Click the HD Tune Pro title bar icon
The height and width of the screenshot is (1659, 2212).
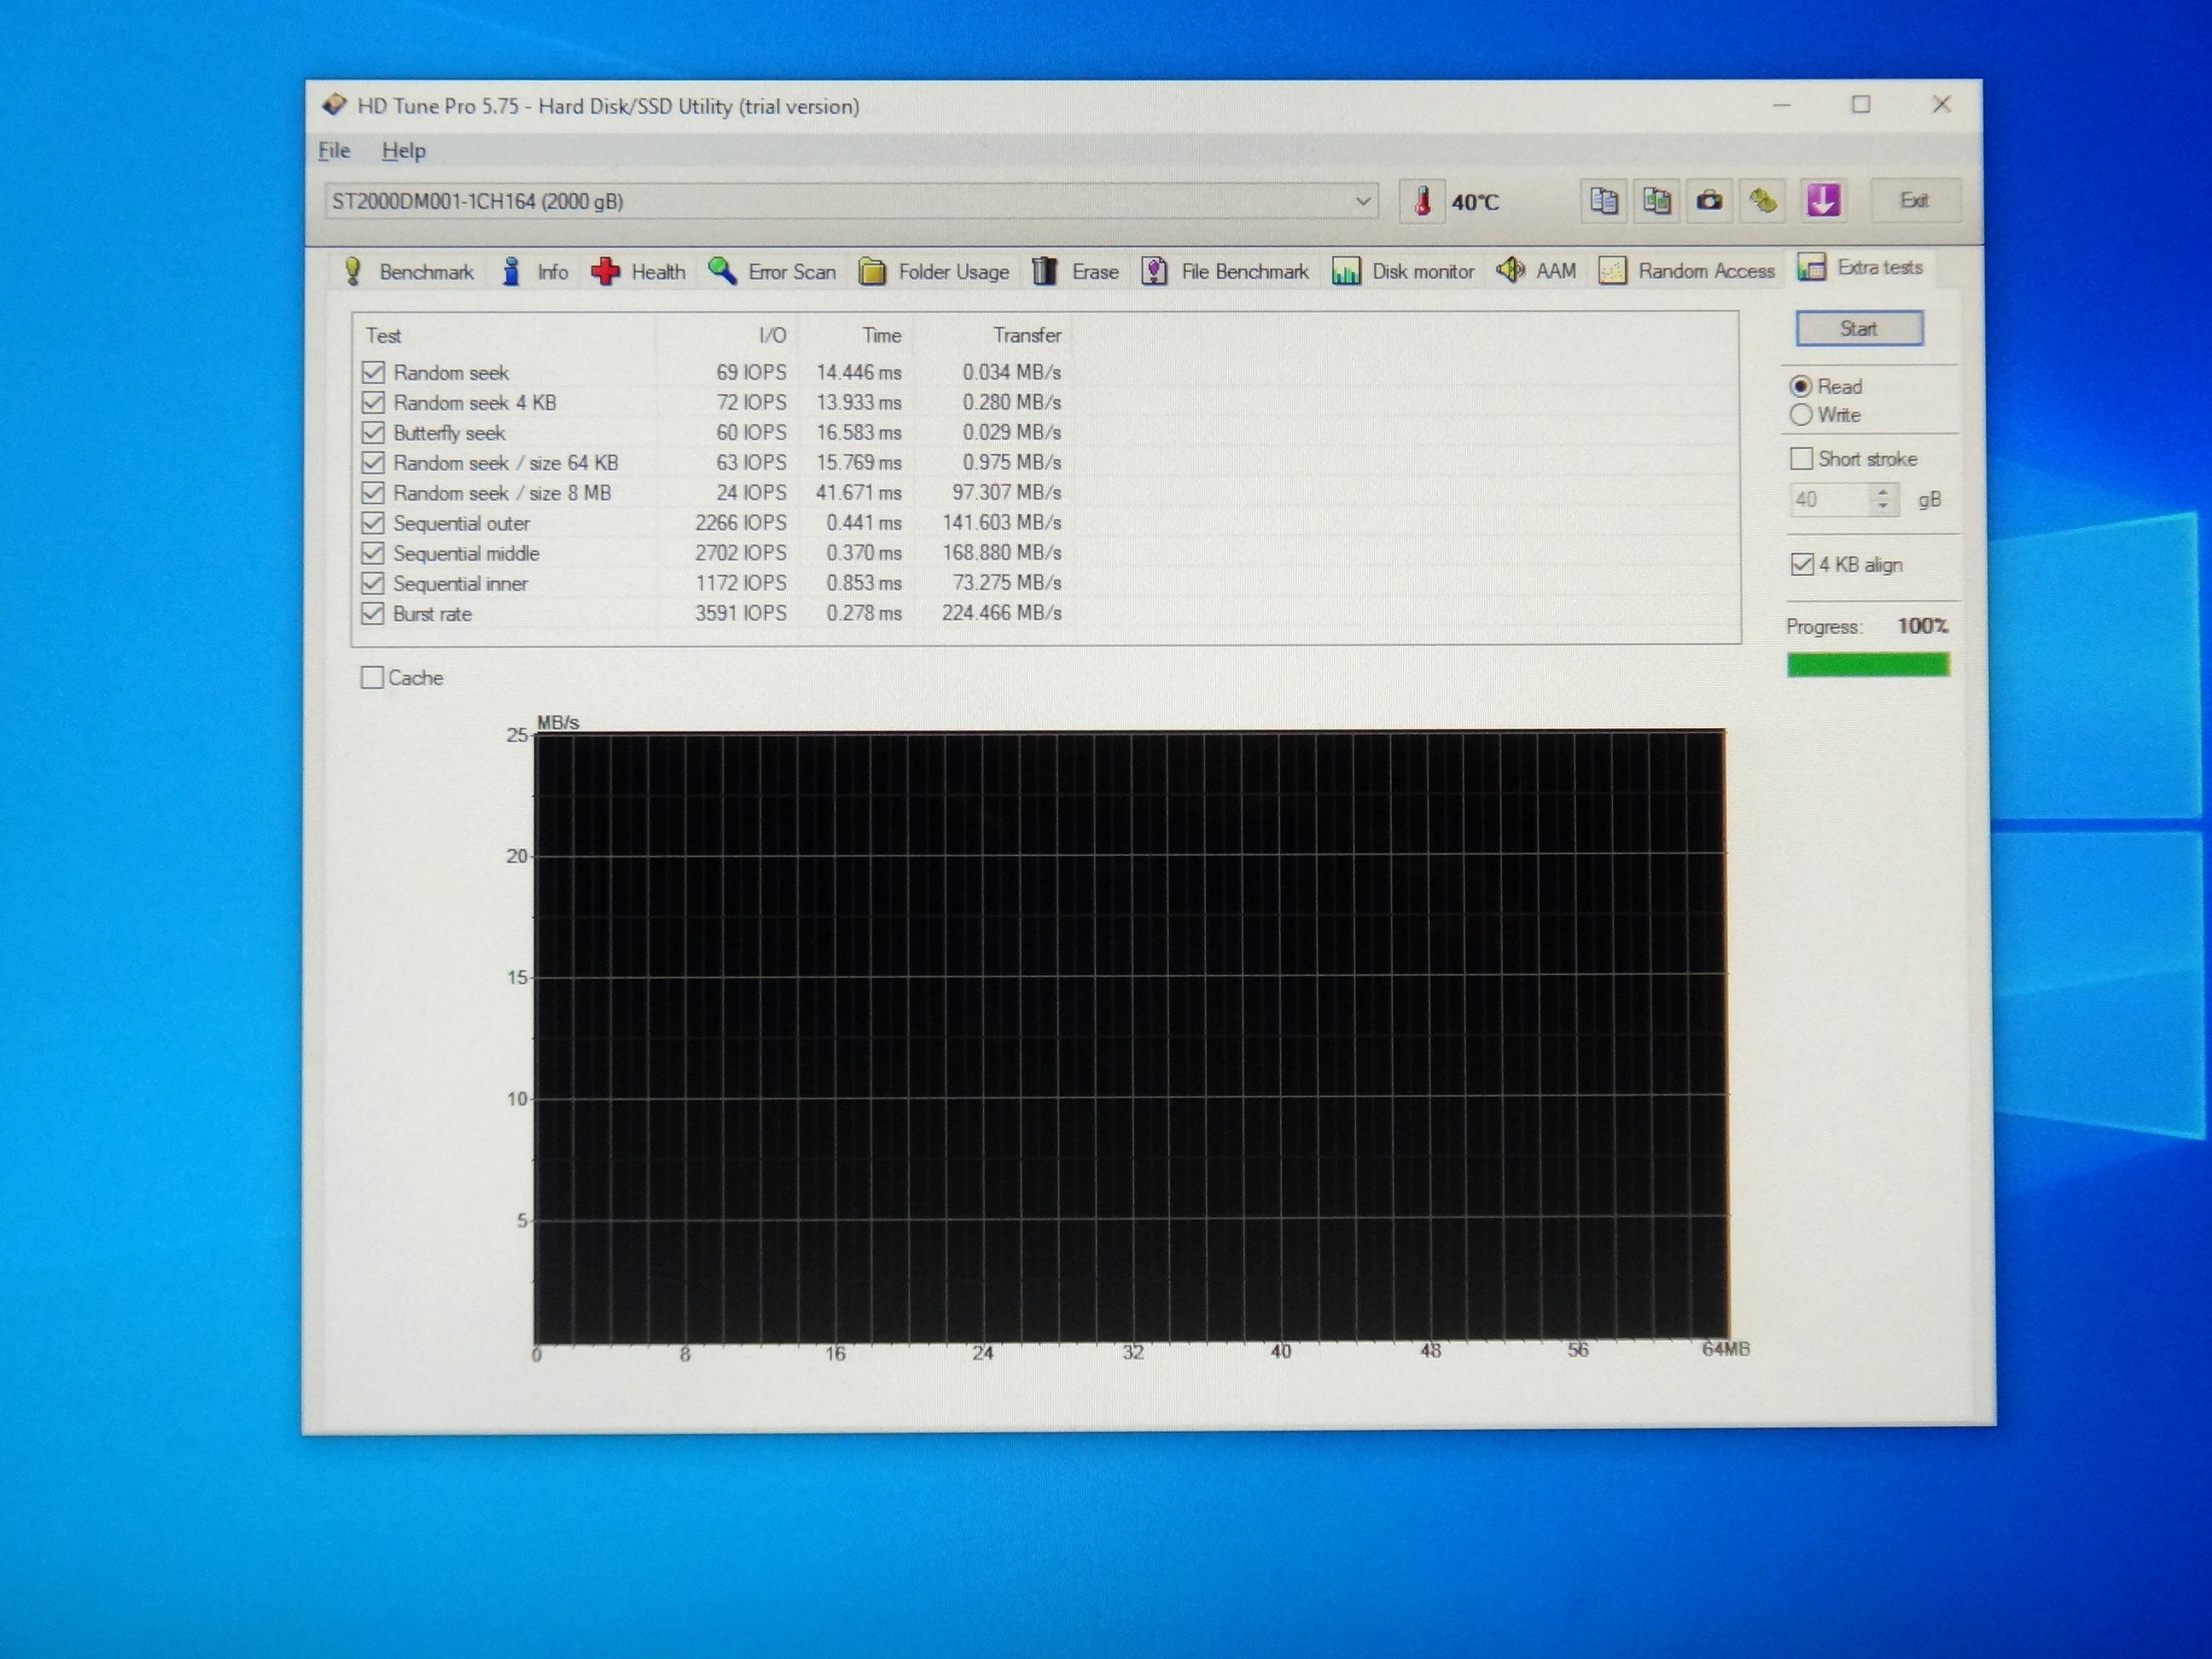334,105
